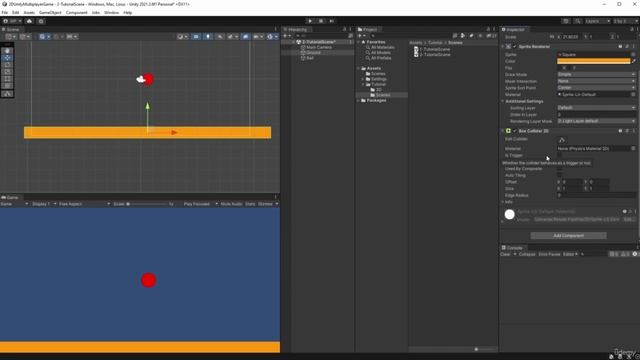Switch to the Console tab

coord(512,248)
